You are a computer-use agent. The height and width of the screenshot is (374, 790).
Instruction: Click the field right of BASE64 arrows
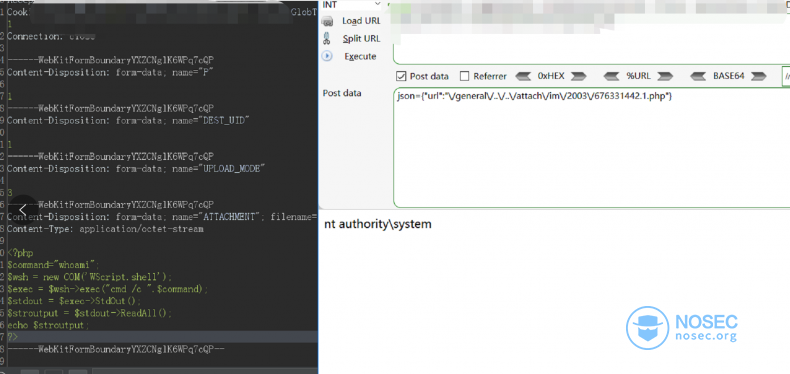pyautogui.click(x=786, y=76)
